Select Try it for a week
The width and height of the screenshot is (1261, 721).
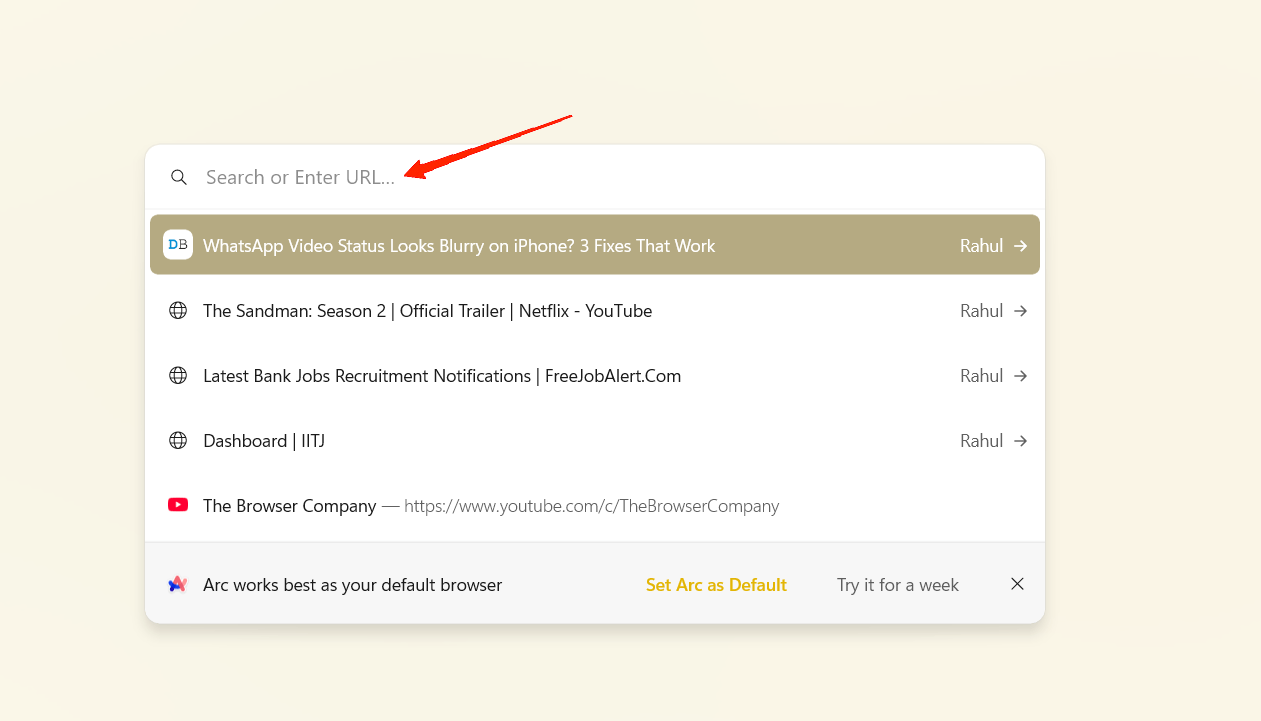(x=898, y=585)
